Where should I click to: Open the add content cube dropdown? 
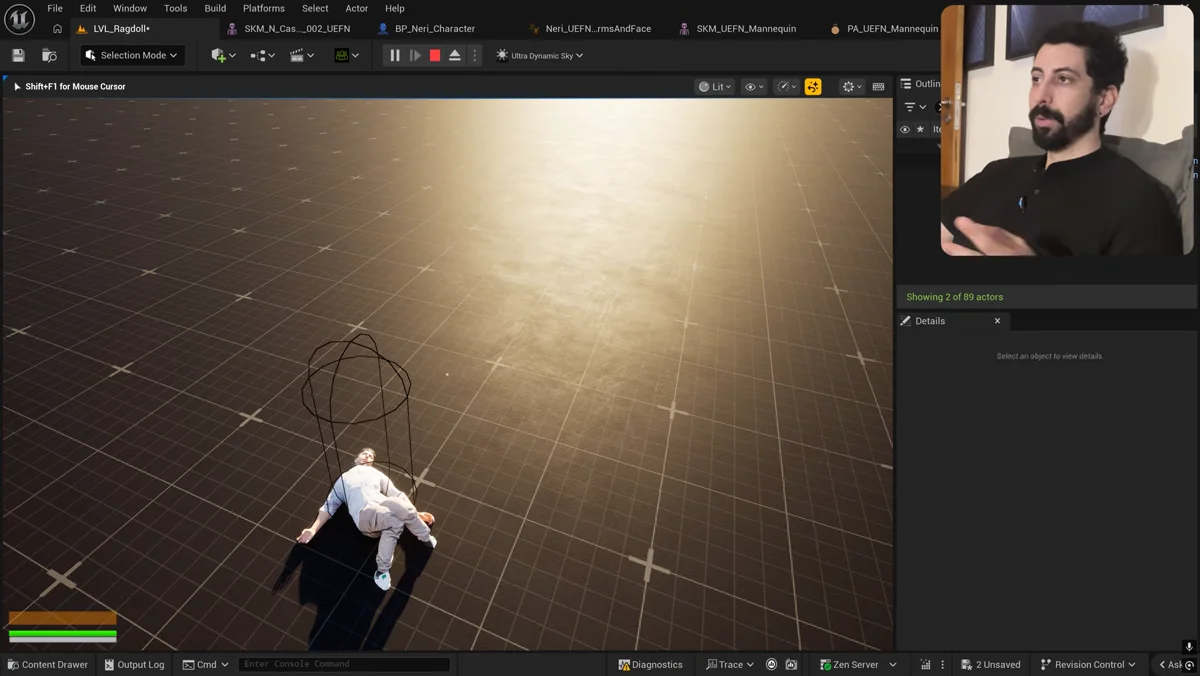click(x=223, y=56)
